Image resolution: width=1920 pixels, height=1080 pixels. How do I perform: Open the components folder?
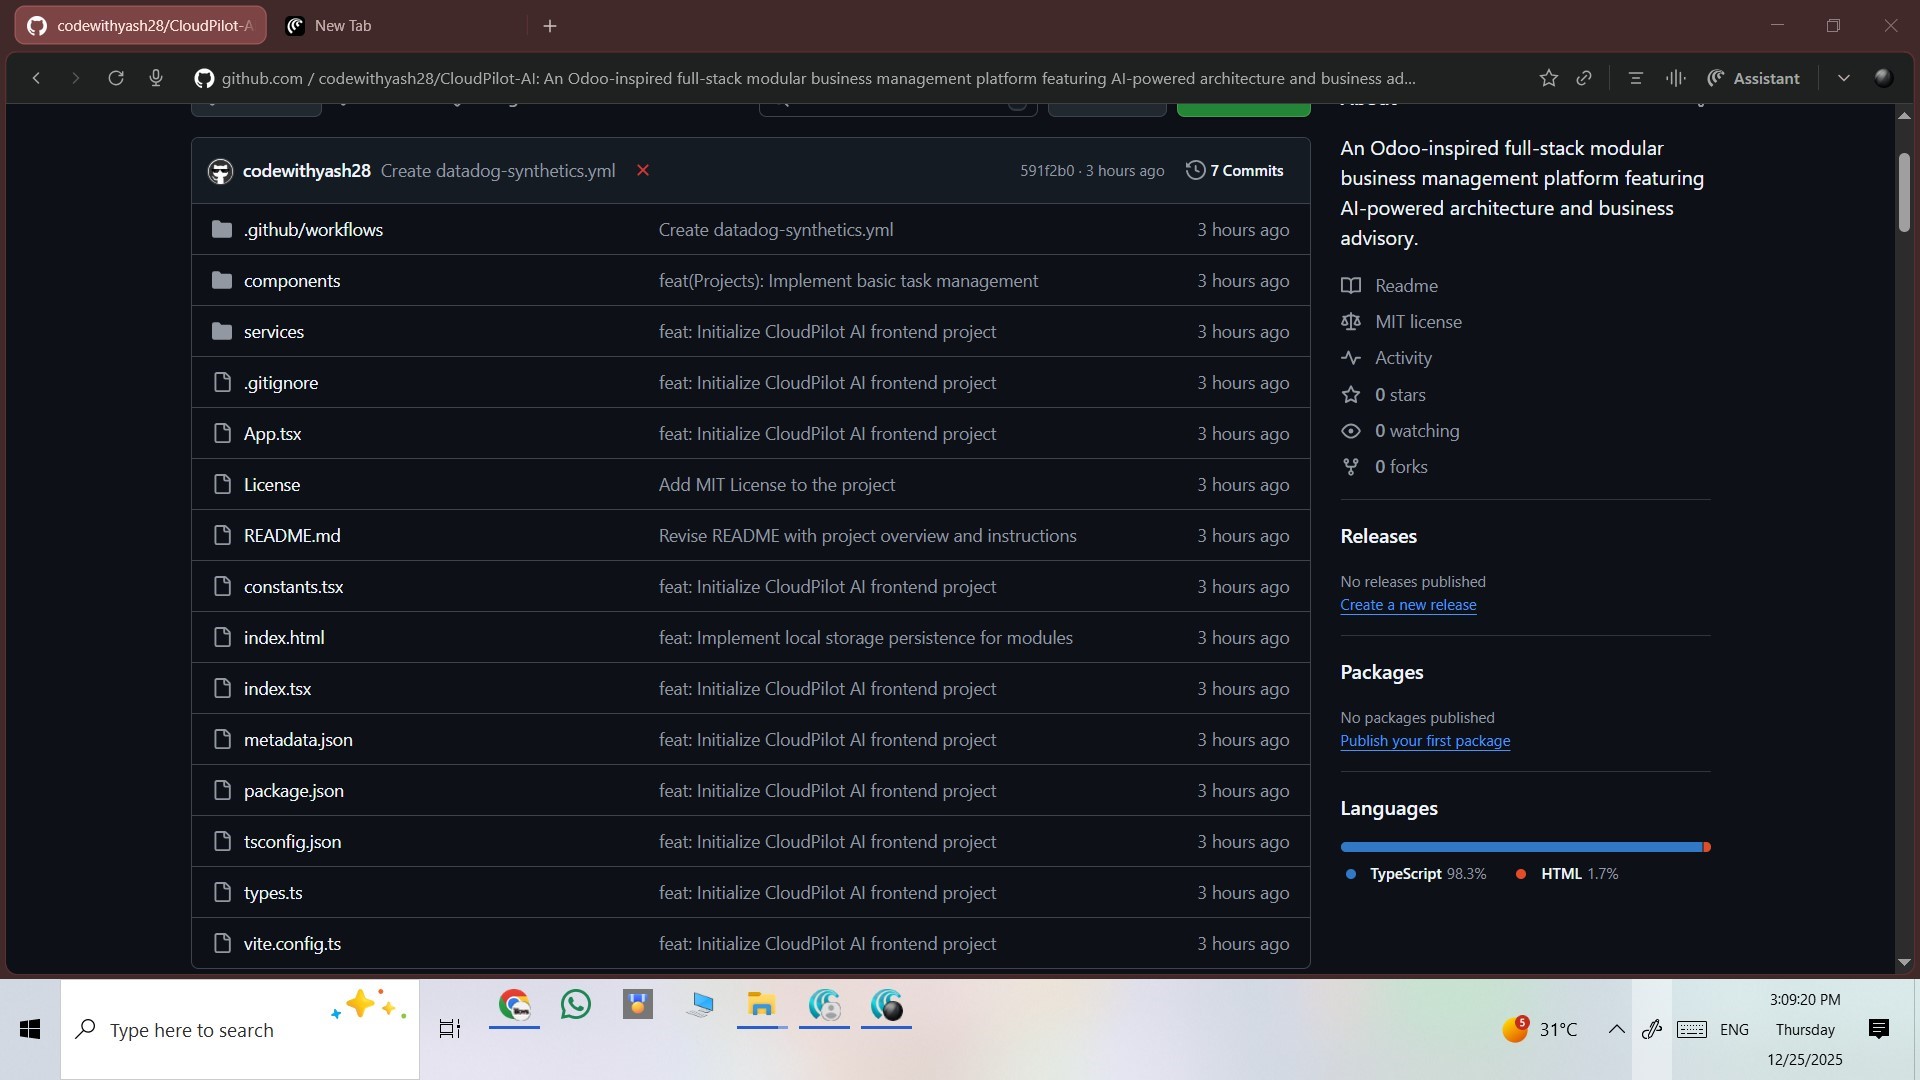pos(292,281)
